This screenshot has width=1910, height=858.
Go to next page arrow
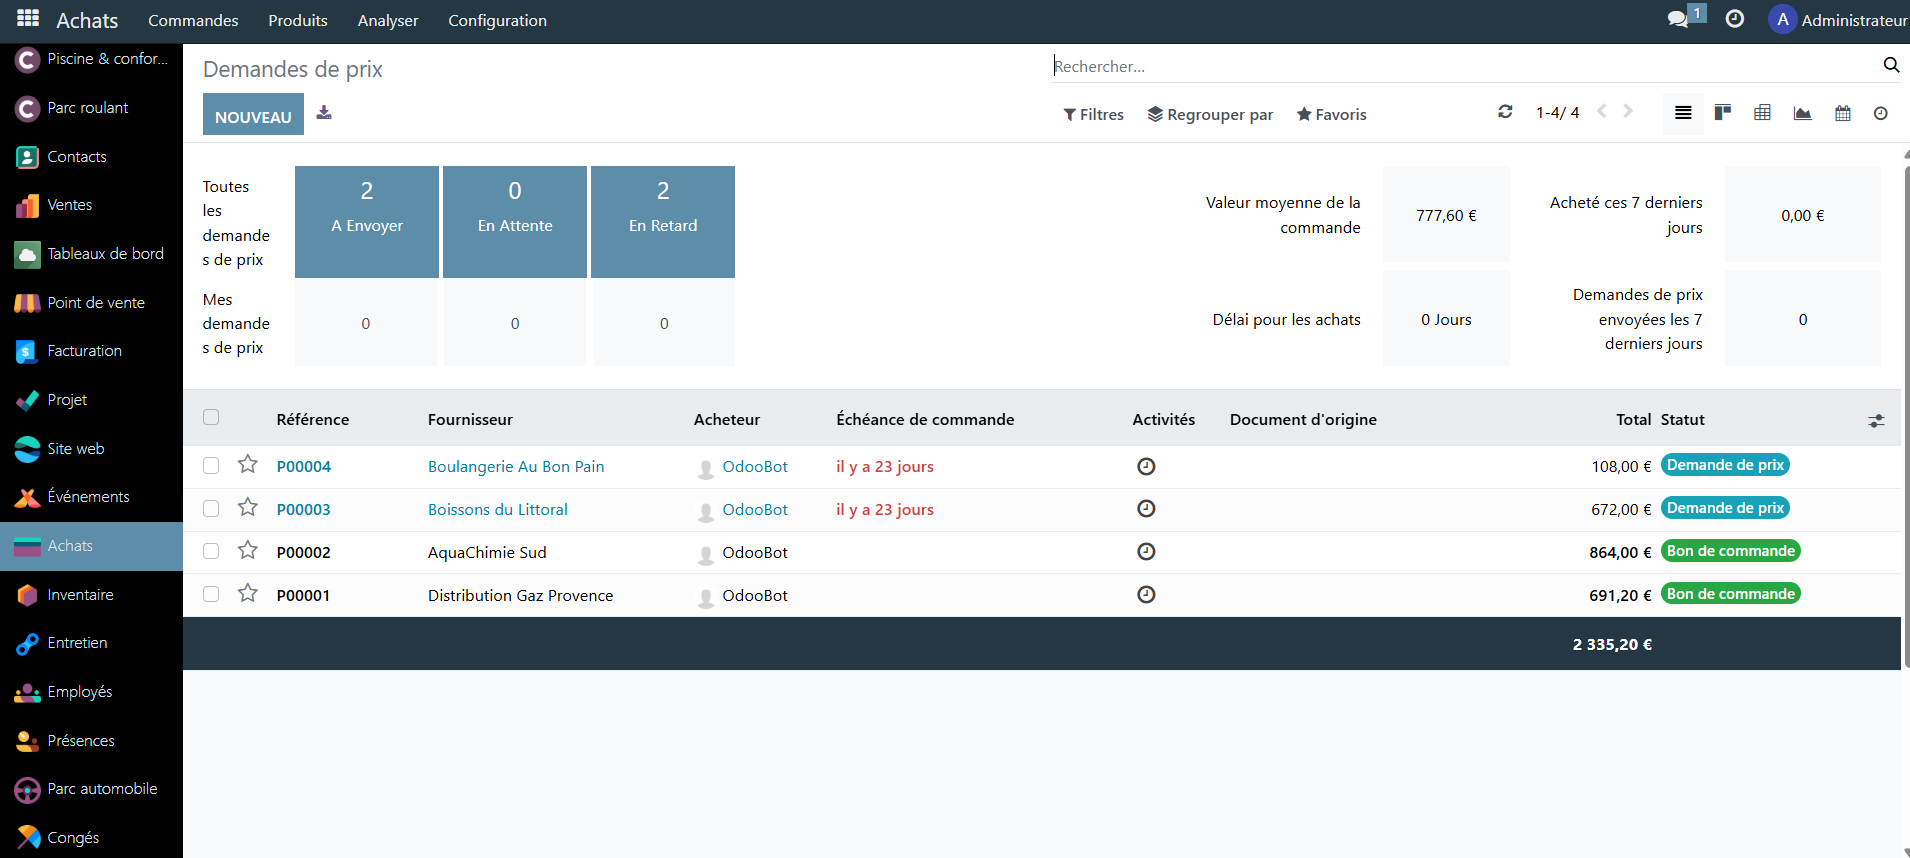(1628, 111)
